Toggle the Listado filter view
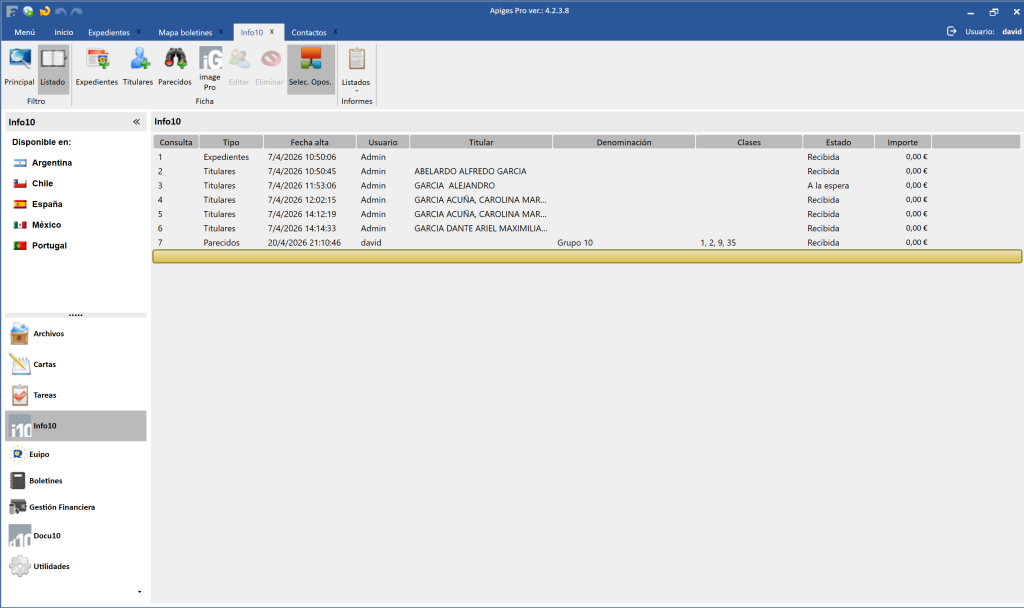Viewport: 1024px width, 608px height. click(x=53, y=67)
